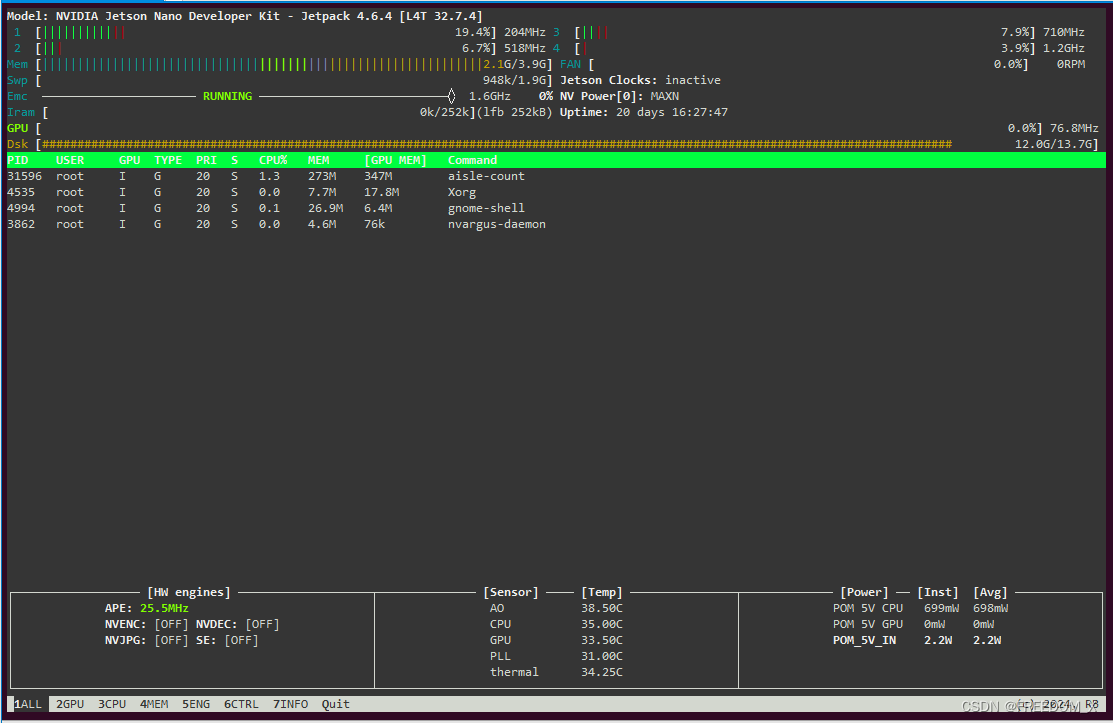Sort by USER column header
This screenshot has height=723, width=1113.
[70, 160]
